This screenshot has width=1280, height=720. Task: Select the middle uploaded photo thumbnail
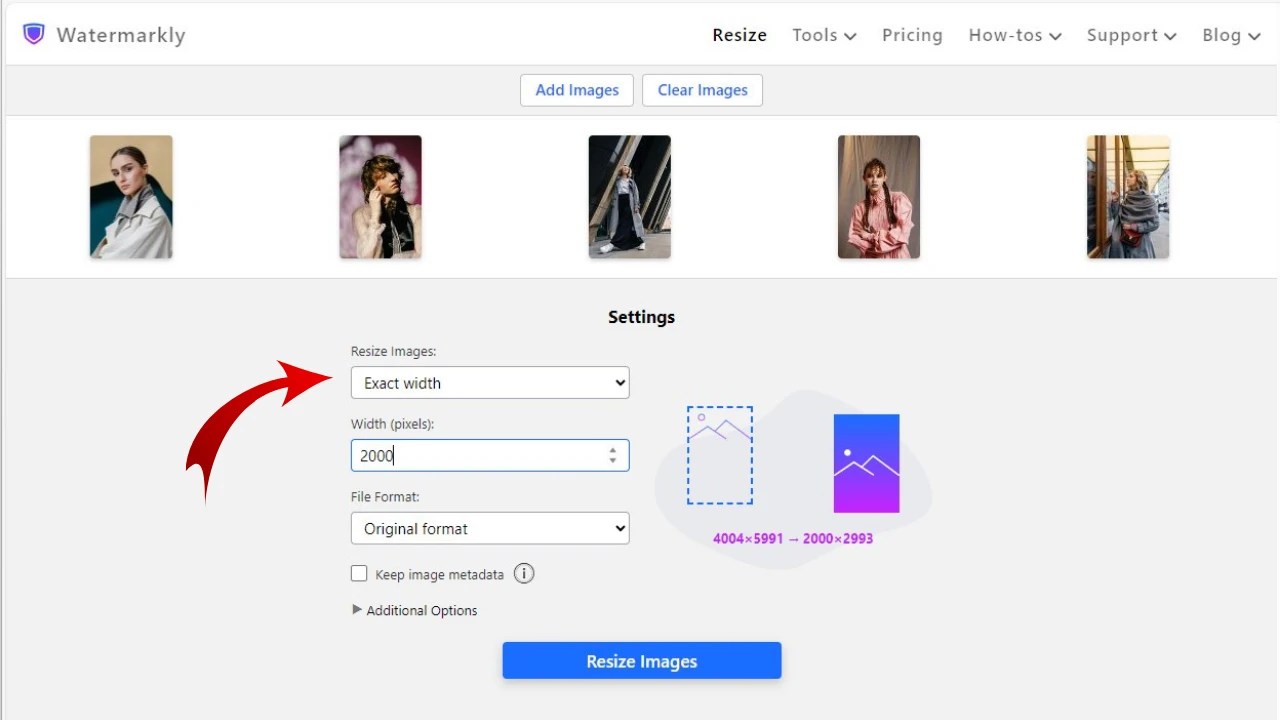coord(629,196)
